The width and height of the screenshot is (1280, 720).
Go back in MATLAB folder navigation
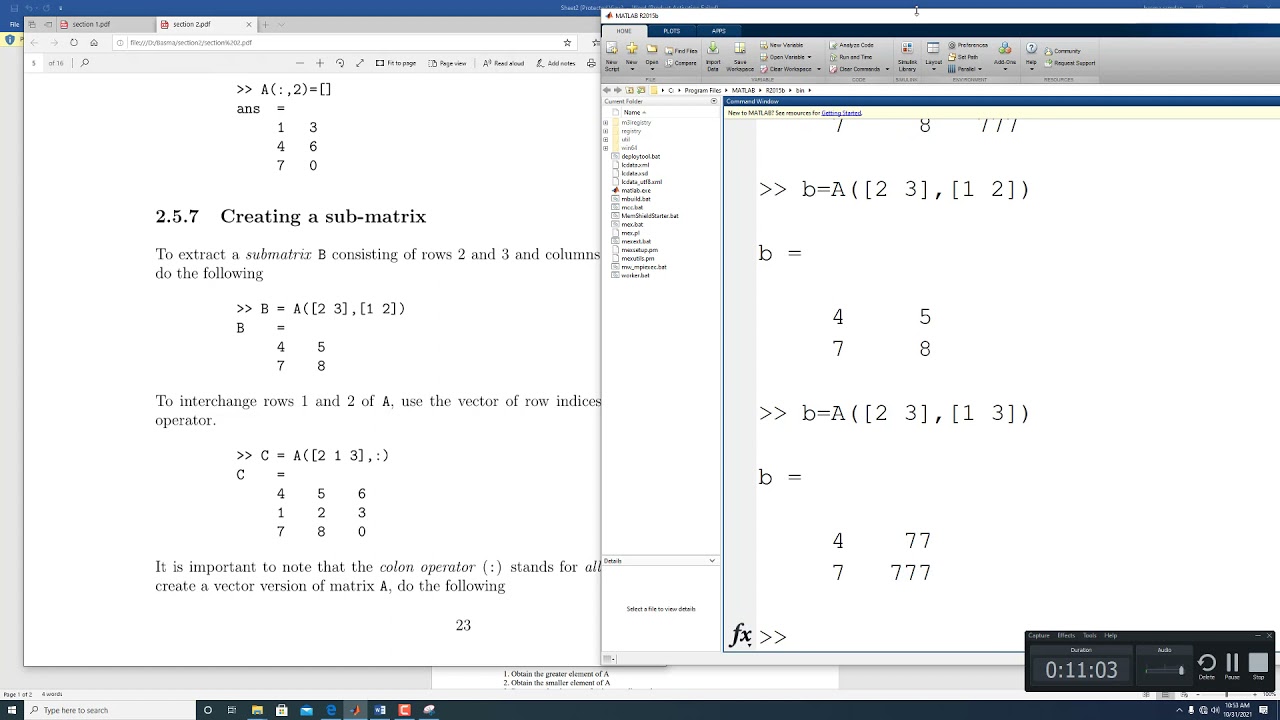[607, 90]
